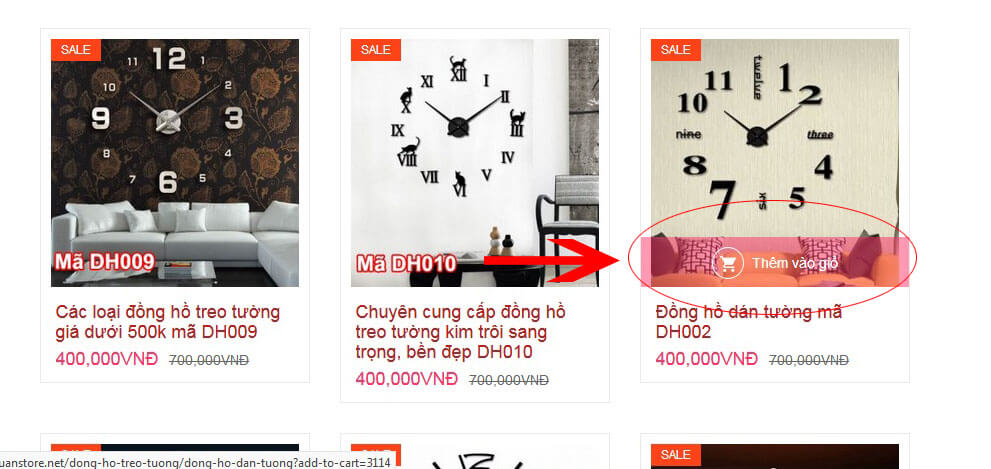
Task: Click the 400,000VNĐ price under DH009
Action: 107,359
